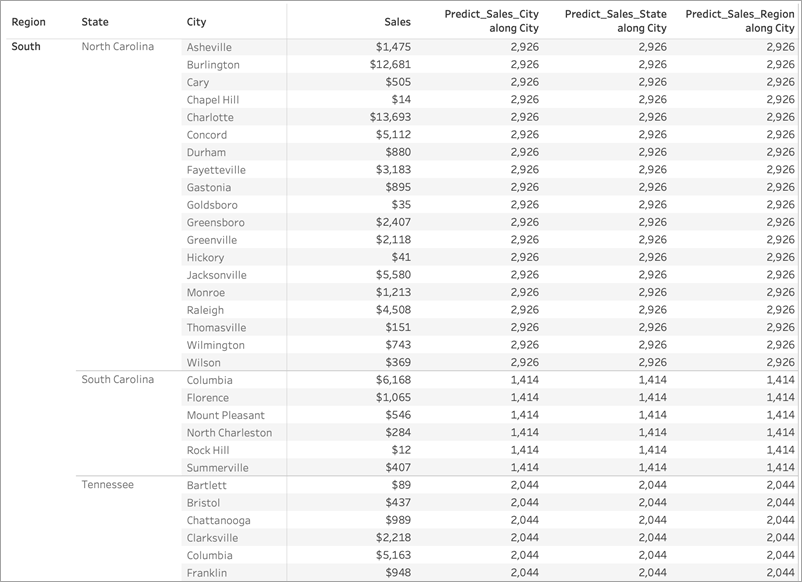Click the Asheville city row

coord(489,47)
